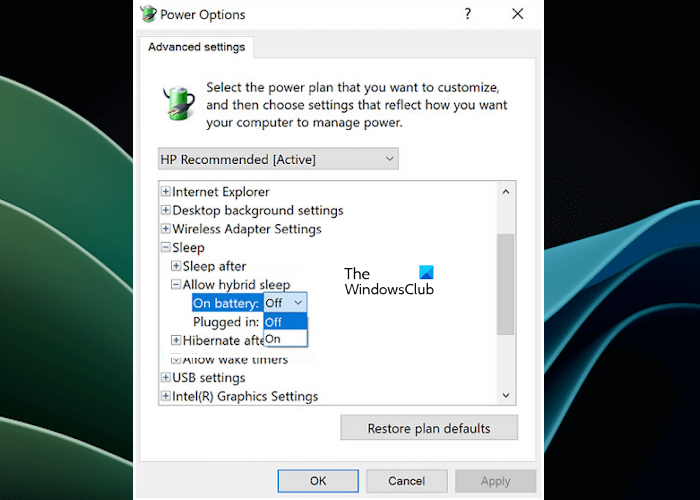Select the Advanced settings tab
Screen dimensions: 700x500
(x=196, y=47)
